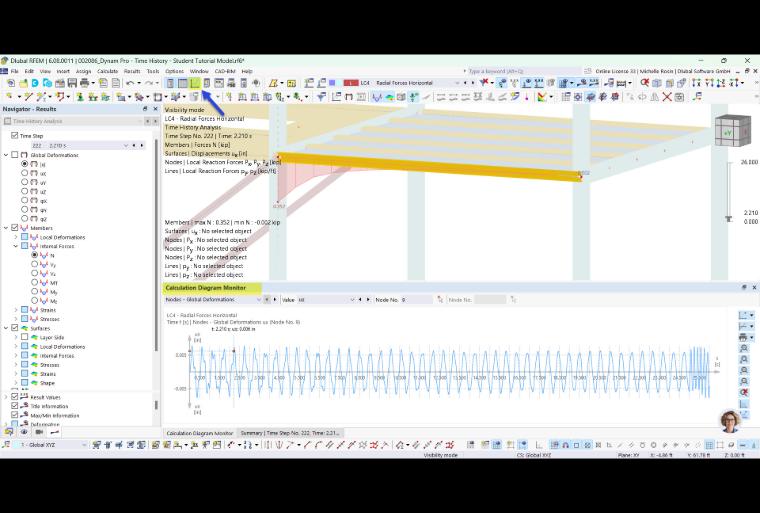Expand the Local Deformations node under Members
The height and width of the screenshot is (513, 760).
(x=16, y=237)
